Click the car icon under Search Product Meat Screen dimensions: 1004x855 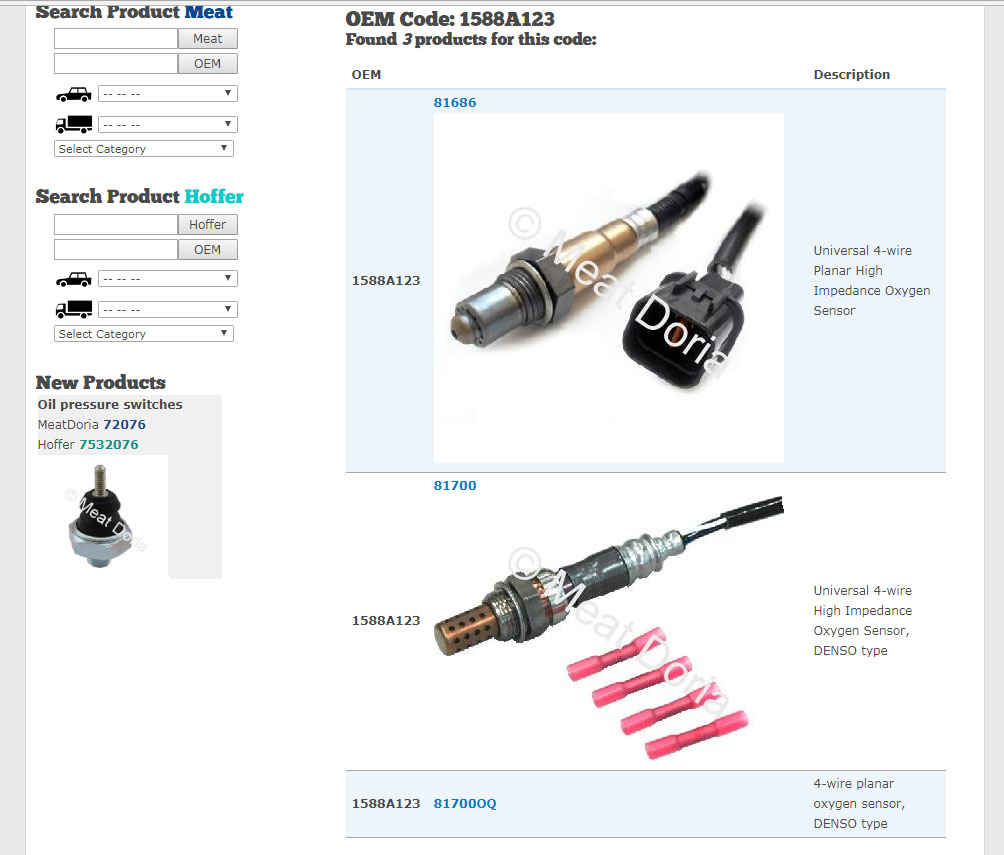coord(74,95)
